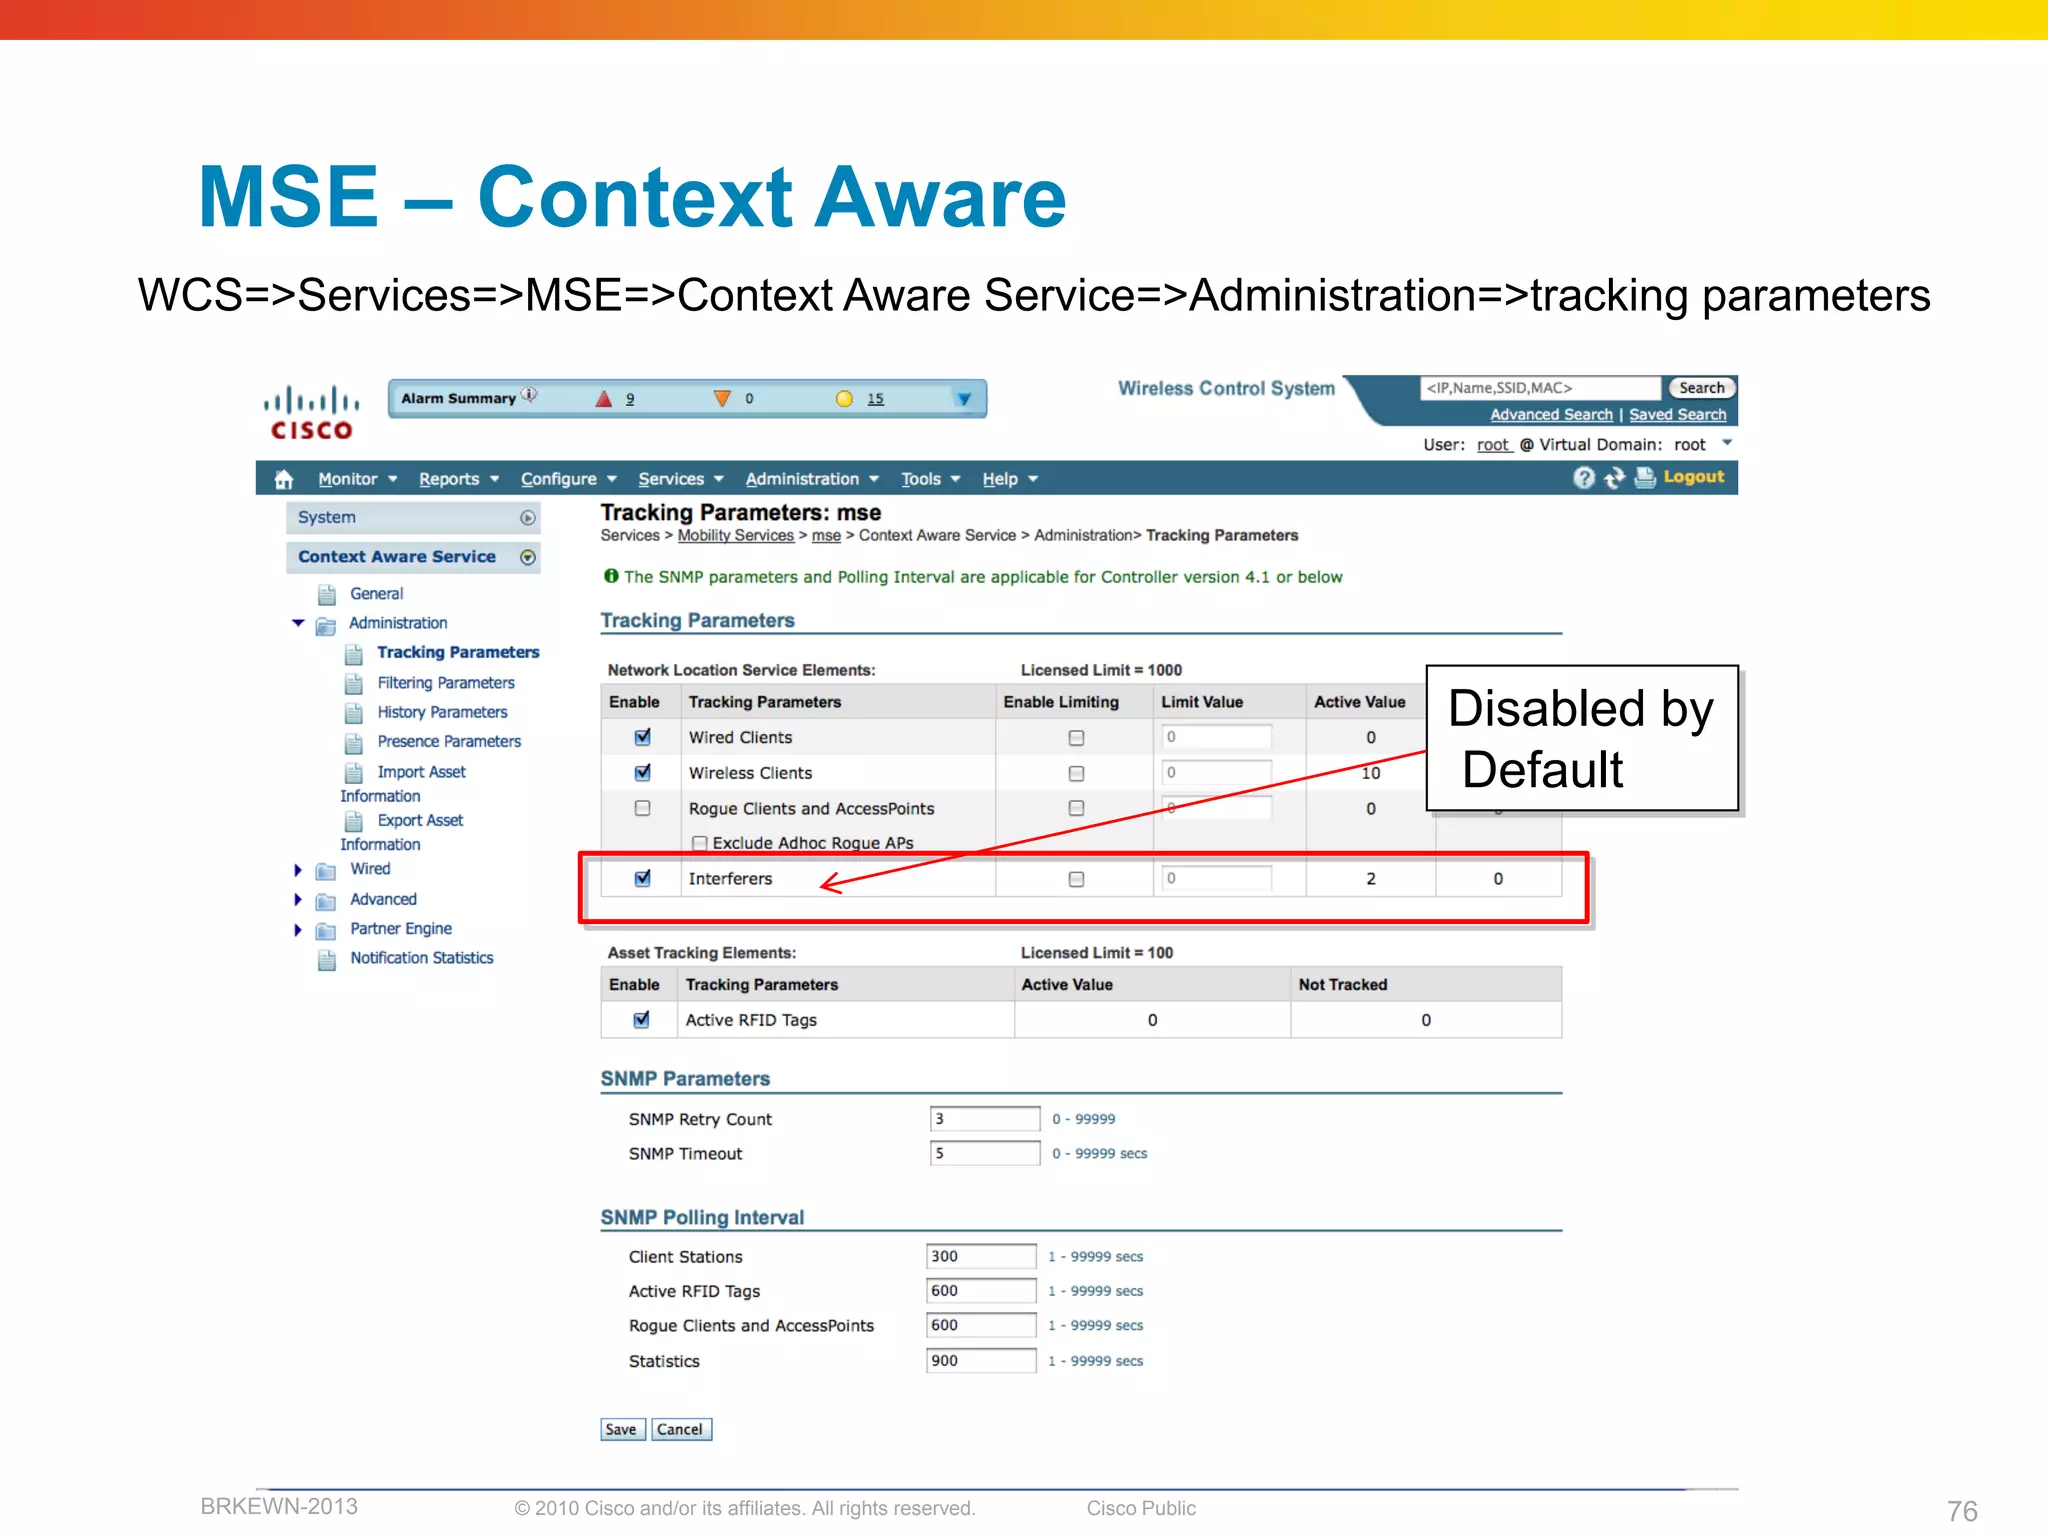Open the Virtual Domain dropdown arrow
The width and height of the screenshot is (2048, 1536).
tap(1727, 443)
